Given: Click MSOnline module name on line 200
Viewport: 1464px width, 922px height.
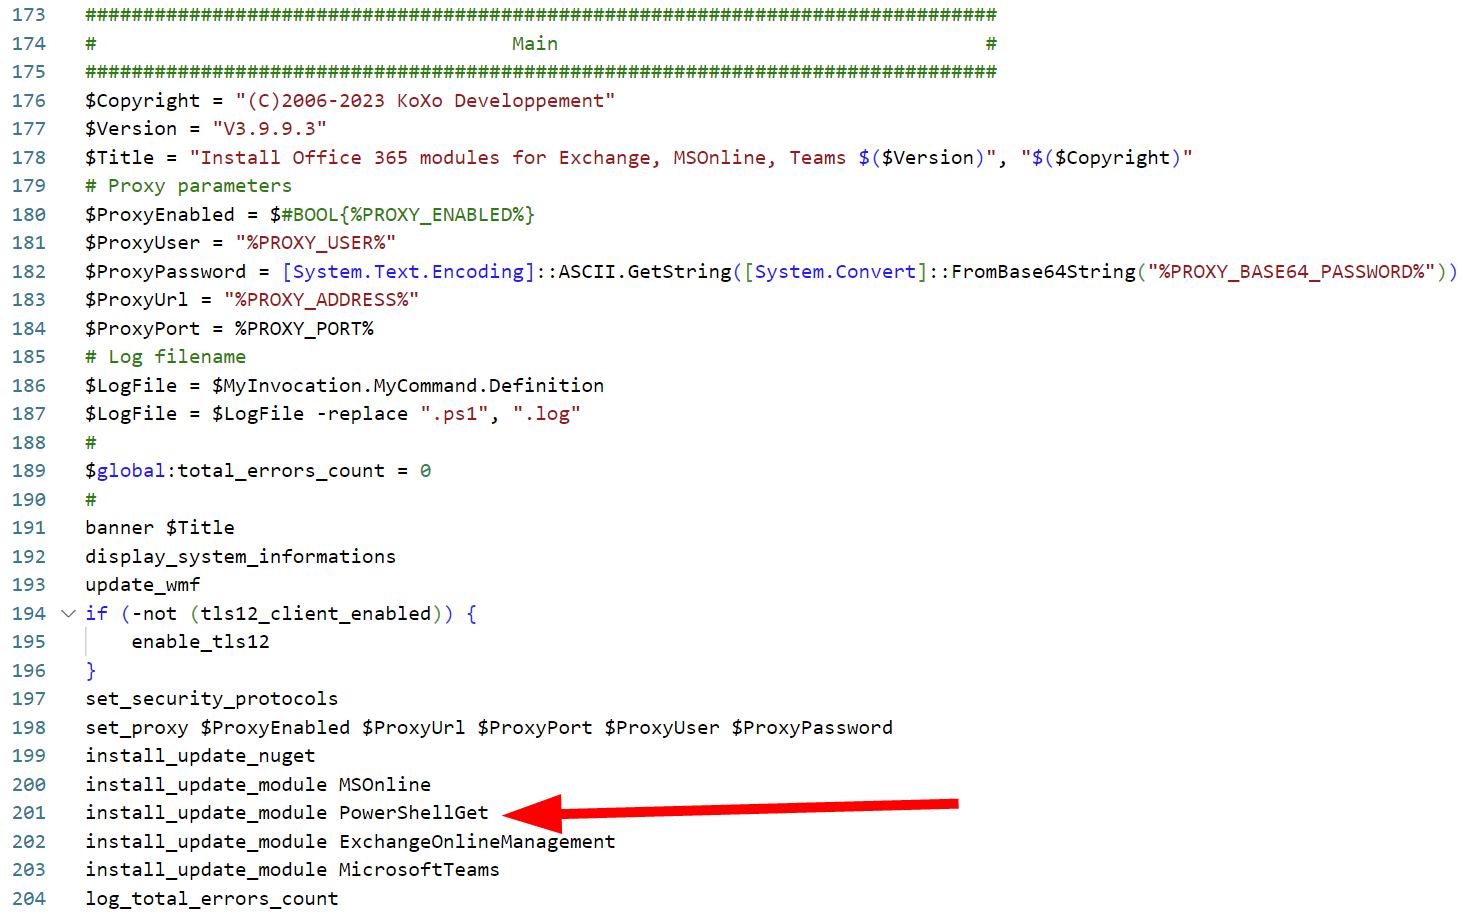Looking at the screenshot, I should [385, 784].
